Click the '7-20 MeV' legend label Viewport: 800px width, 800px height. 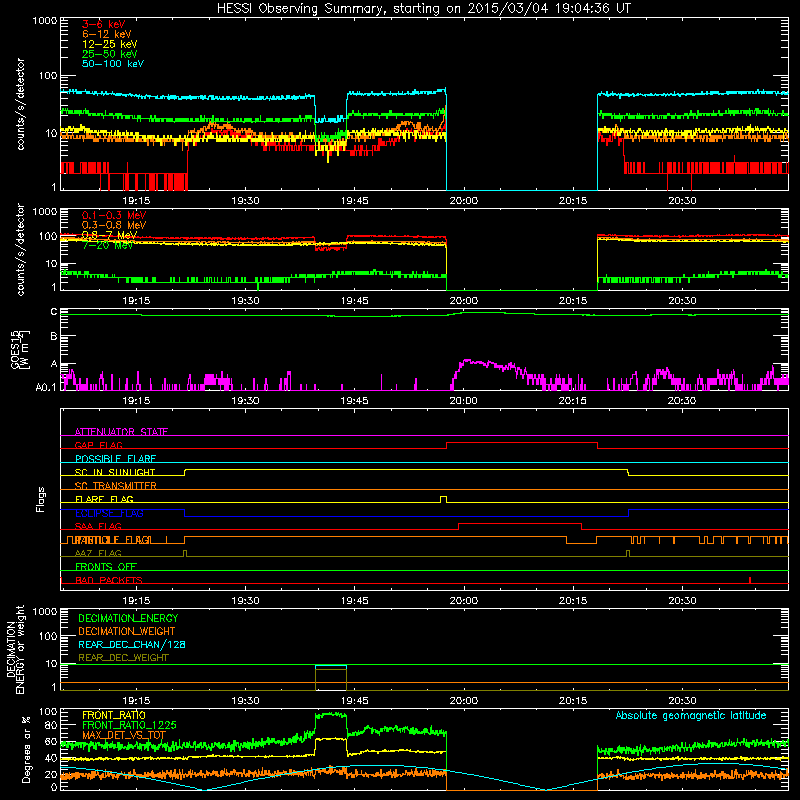click(107, 245)
